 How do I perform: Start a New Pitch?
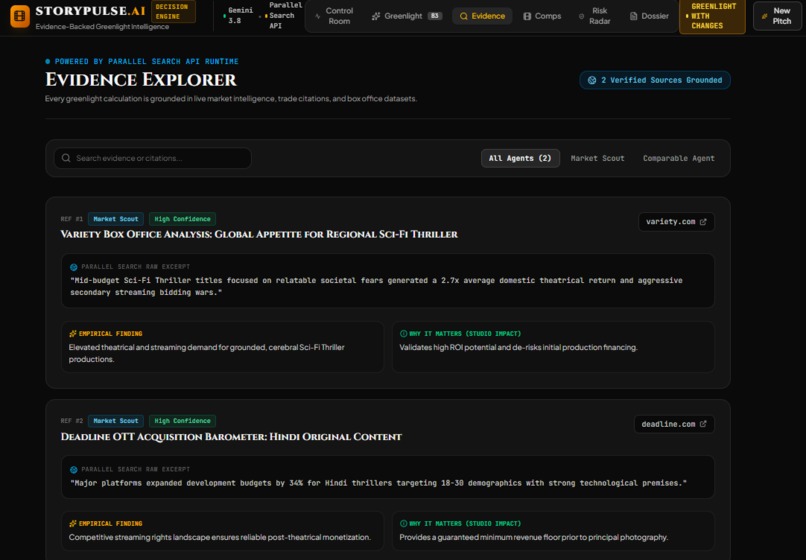coord(777,16)
